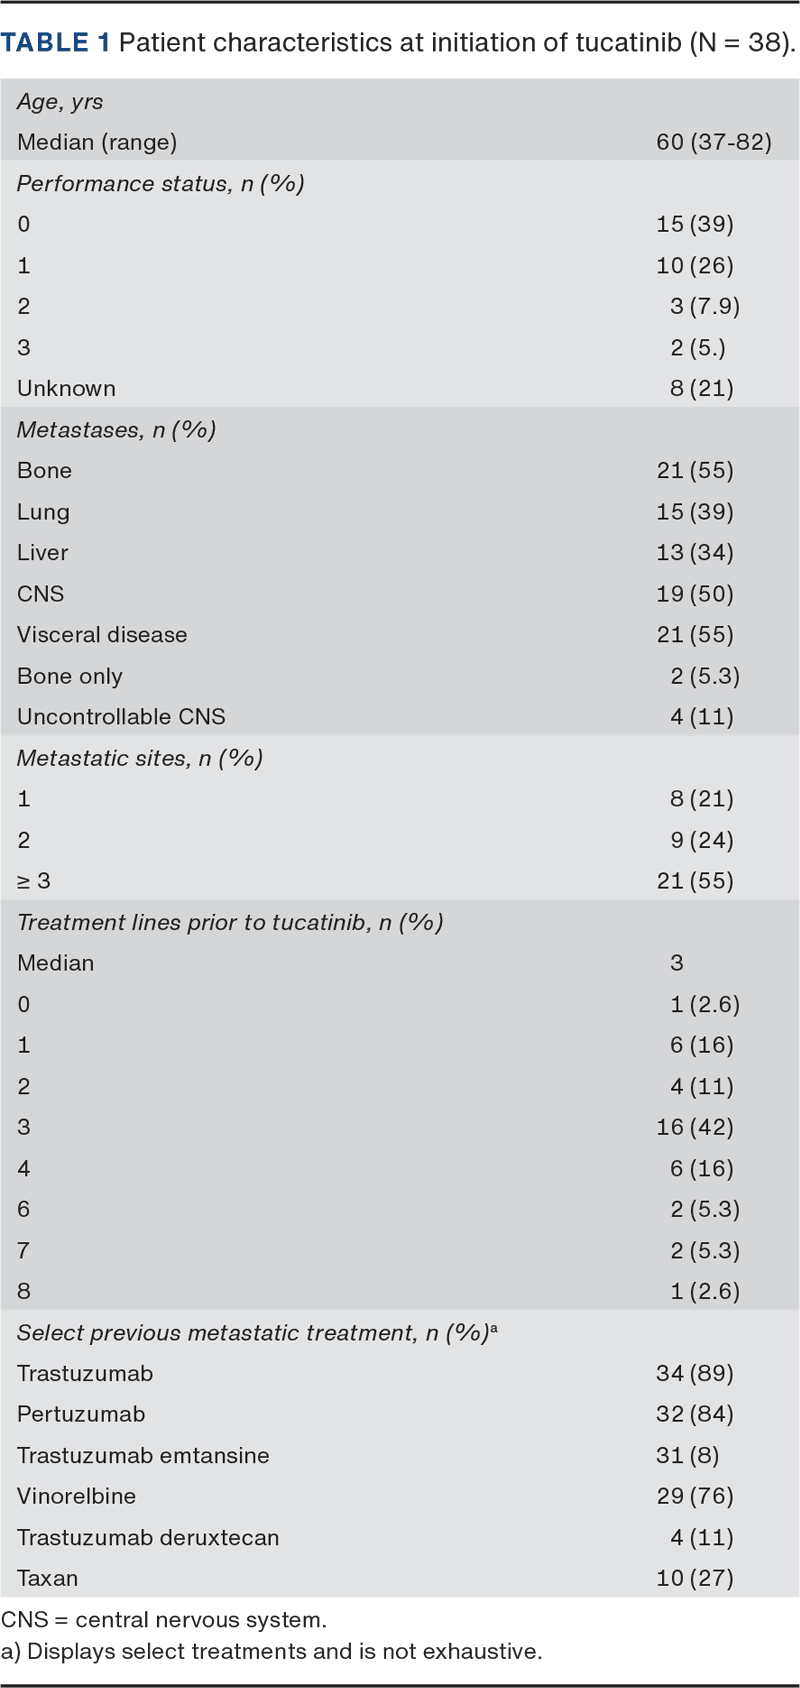Click the 'CNS = central nervous system' footnote

(x=164, y=1620)
